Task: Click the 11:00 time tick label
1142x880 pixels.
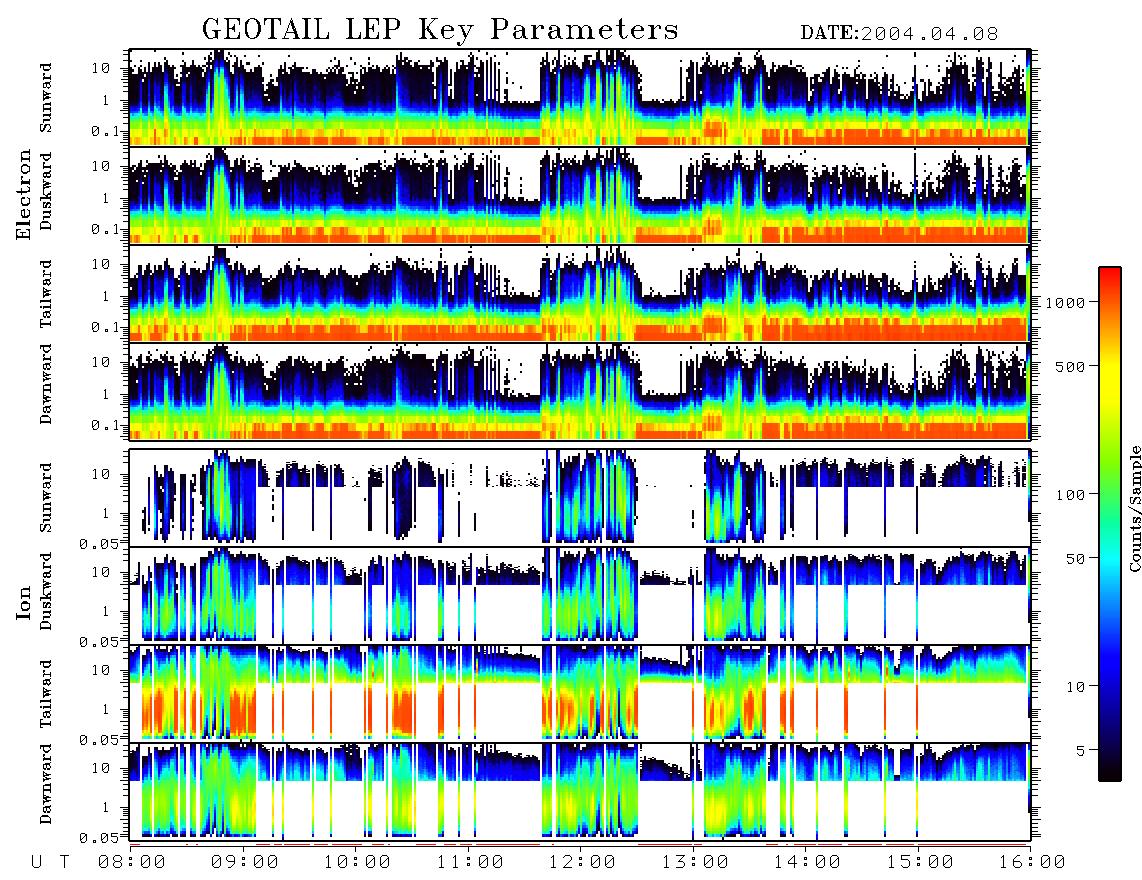Action: point(470,862)
